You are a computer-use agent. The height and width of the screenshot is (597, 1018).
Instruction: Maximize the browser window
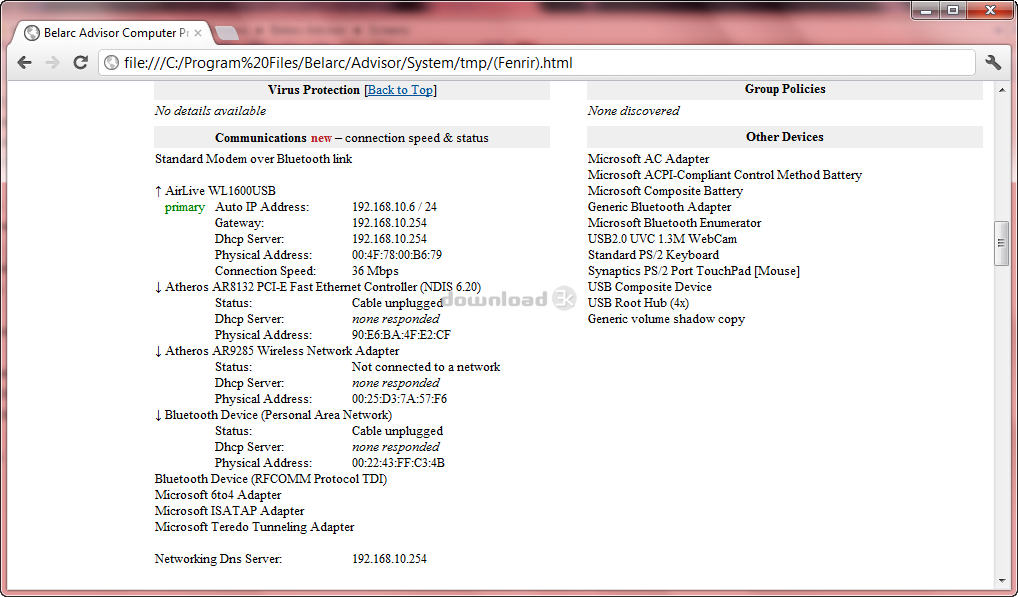952,10
